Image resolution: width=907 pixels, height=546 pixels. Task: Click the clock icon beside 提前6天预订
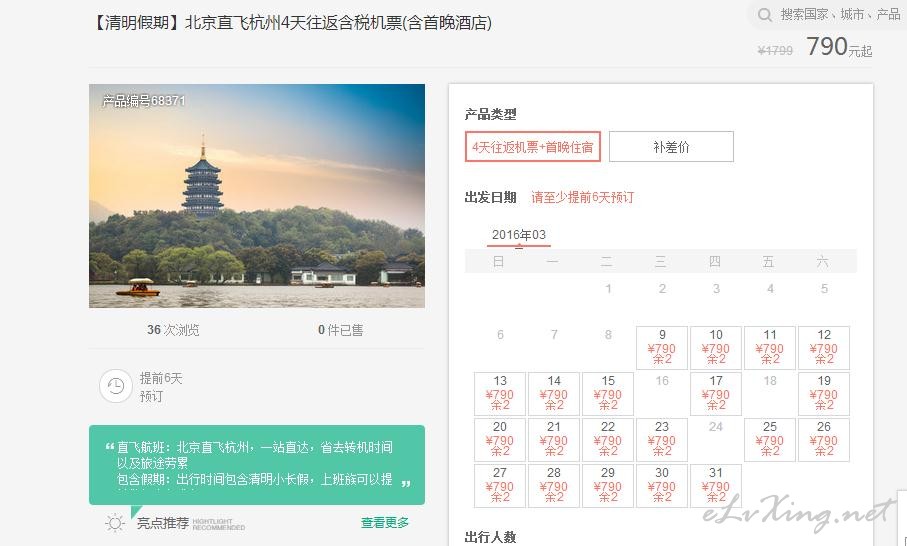116,386
